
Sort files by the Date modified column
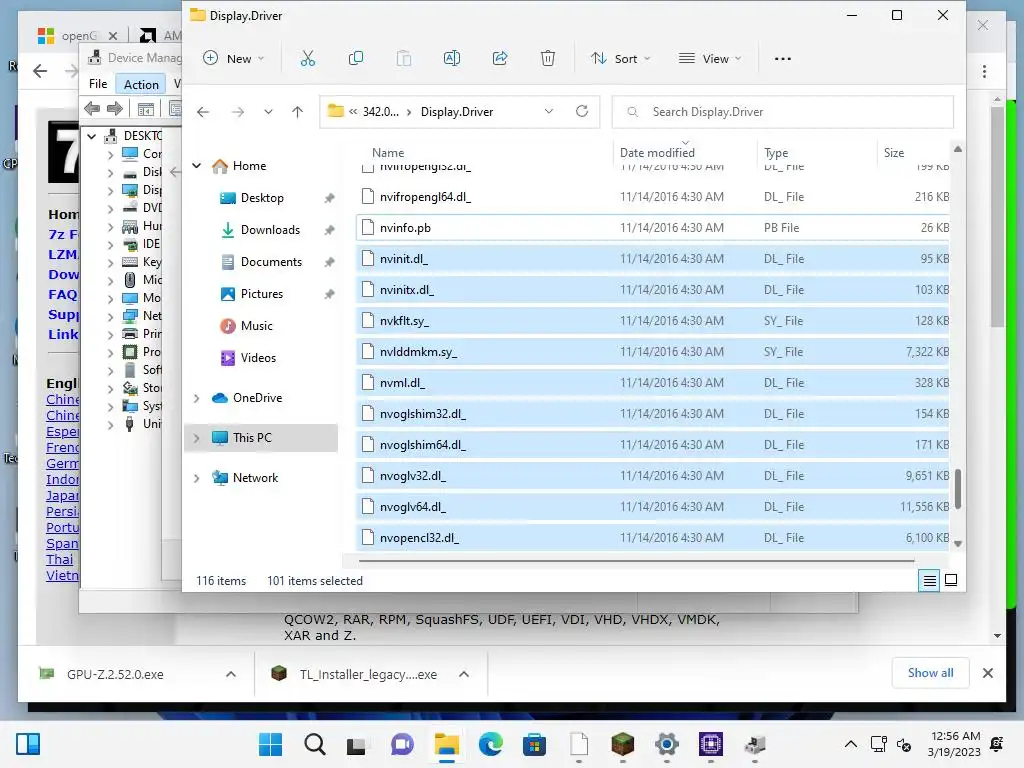coord(657,153)
